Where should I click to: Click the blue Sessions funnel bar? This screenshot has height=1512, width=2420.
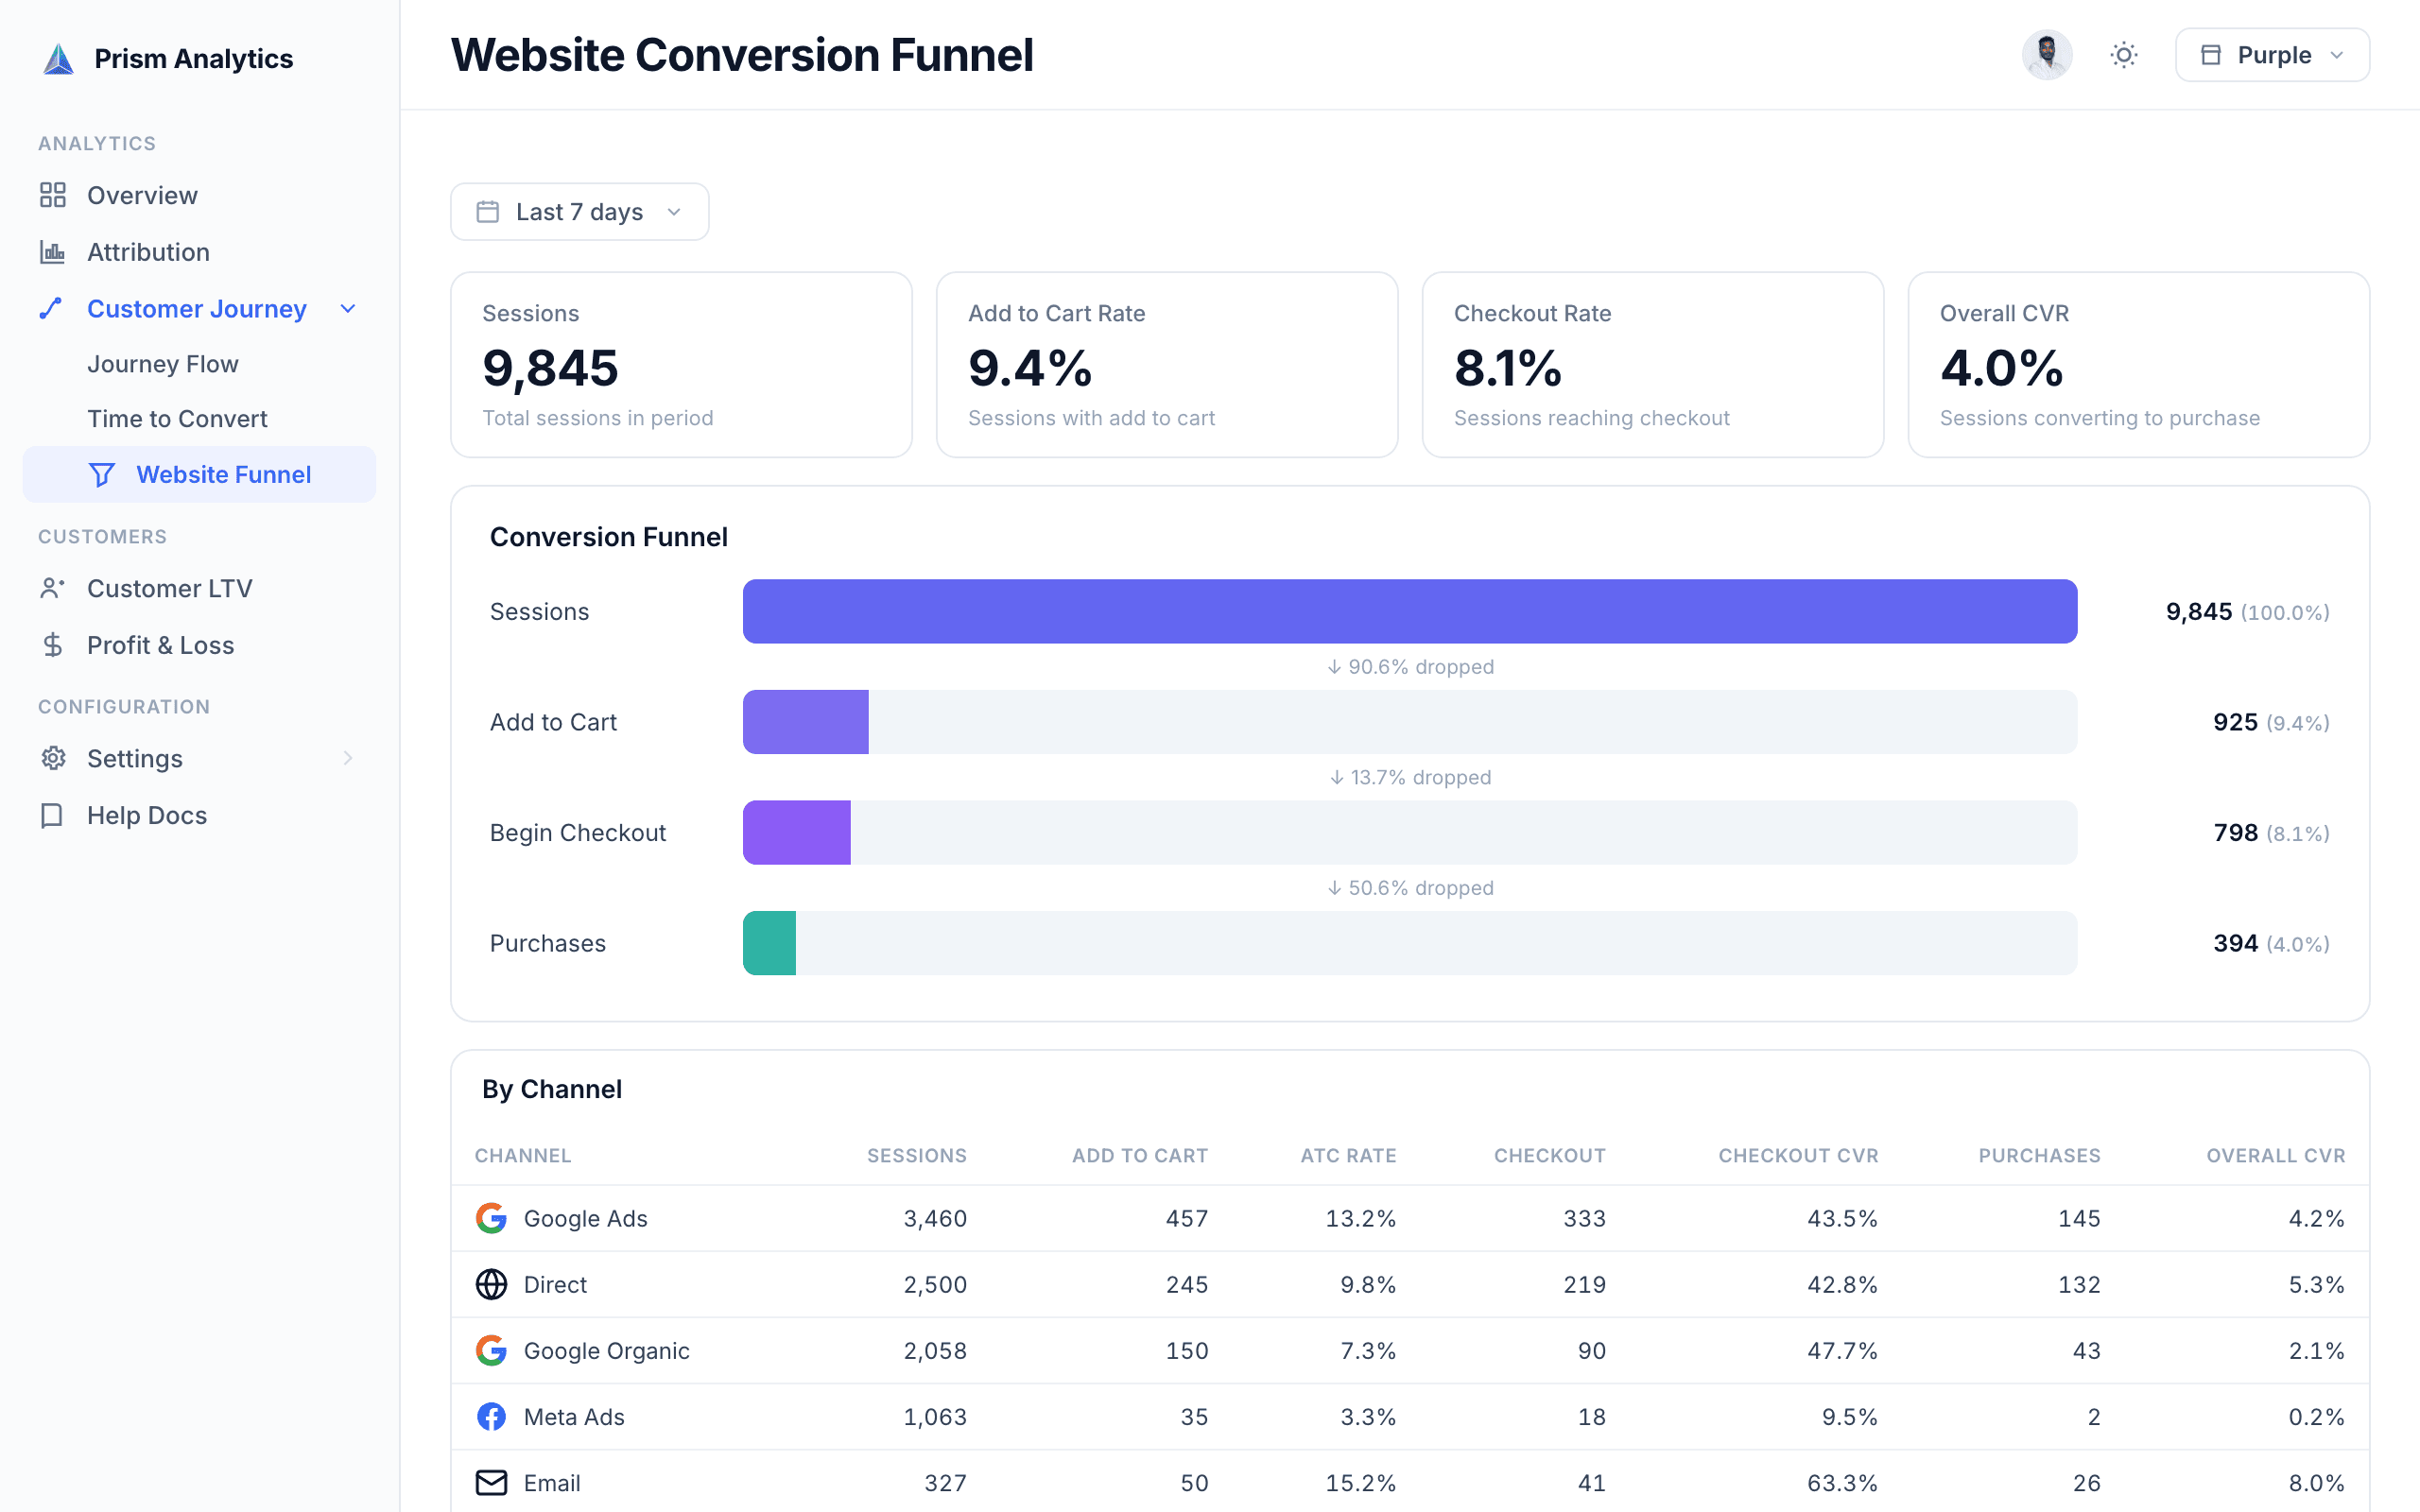tap(1410, 611)
